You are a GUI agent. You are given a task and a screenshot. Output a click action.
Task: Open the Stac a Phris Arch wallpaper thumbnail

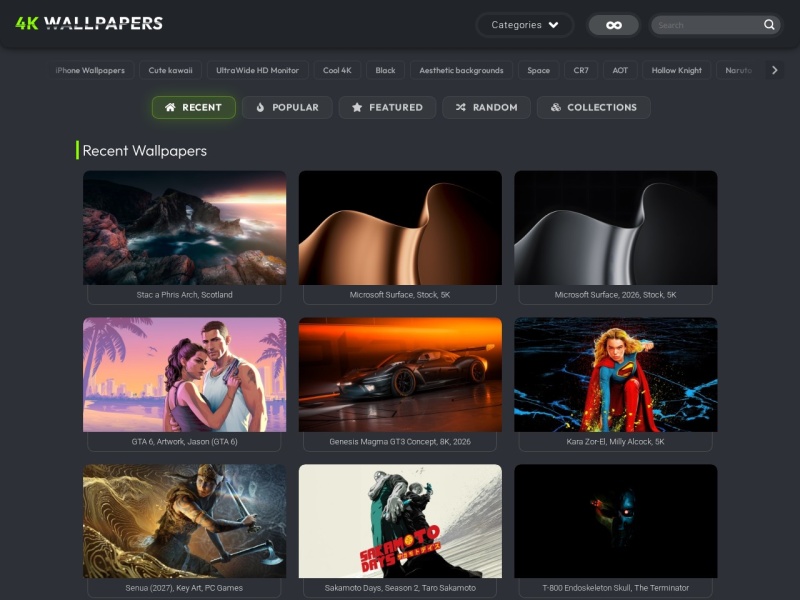coord(185,228)
